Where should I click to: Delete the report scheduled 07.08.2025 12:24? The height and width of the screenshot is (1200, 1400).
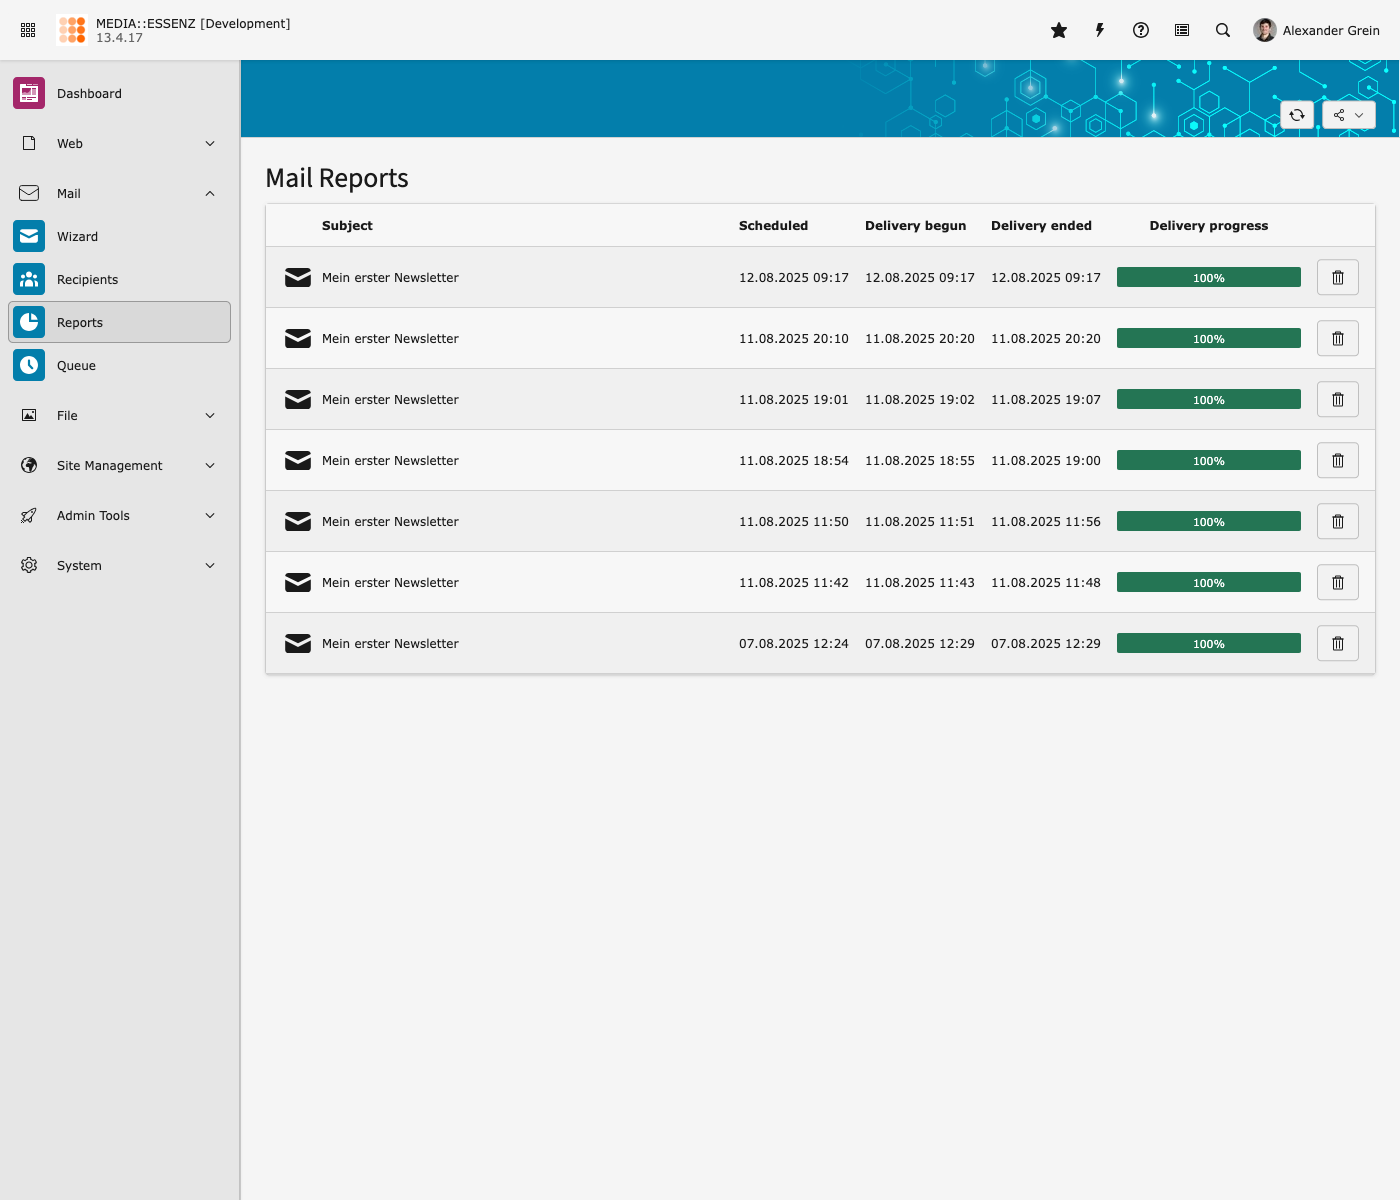coord(1337,644)
